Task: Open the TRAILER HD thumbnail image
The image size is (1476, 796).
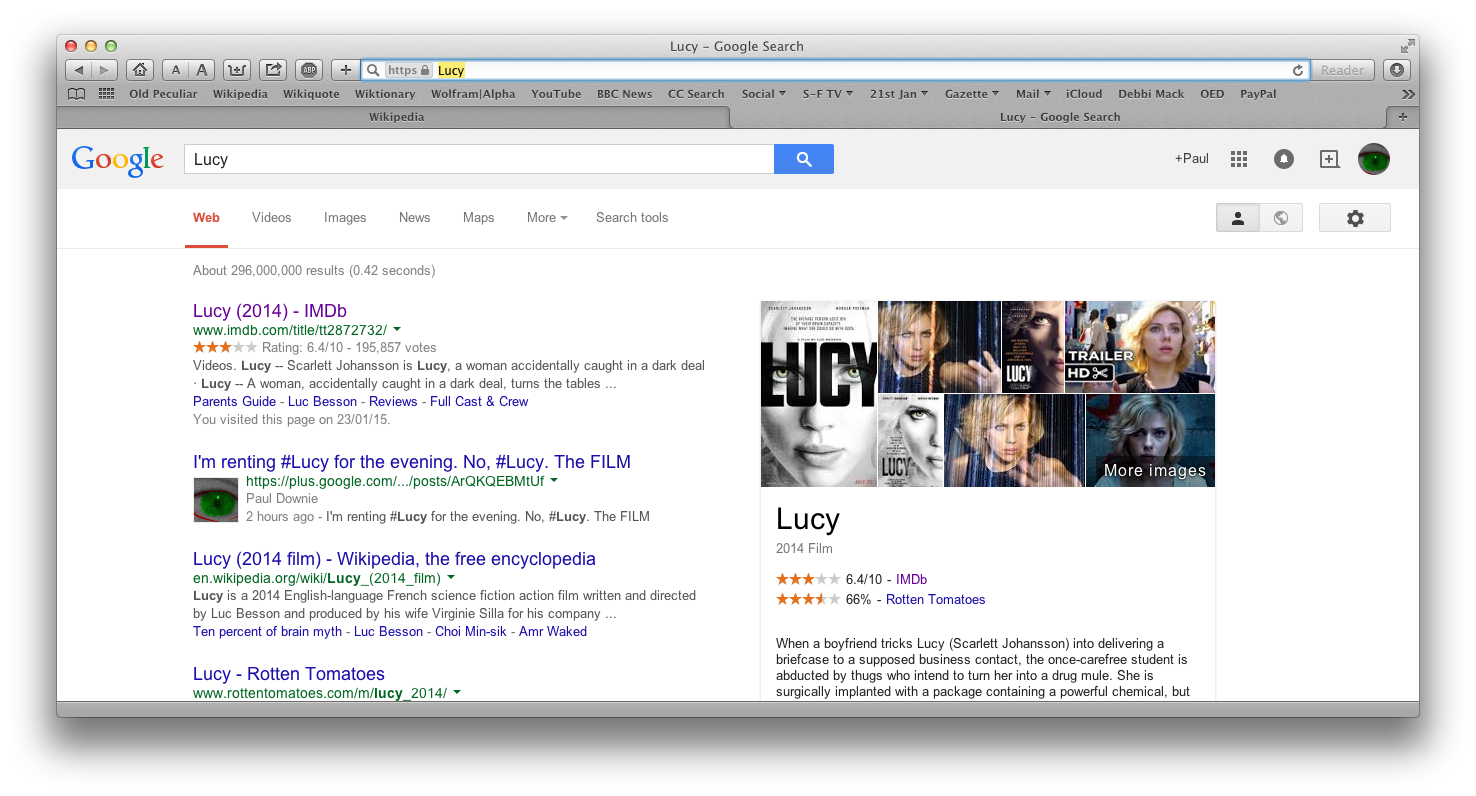Action: click(1140, 346)
